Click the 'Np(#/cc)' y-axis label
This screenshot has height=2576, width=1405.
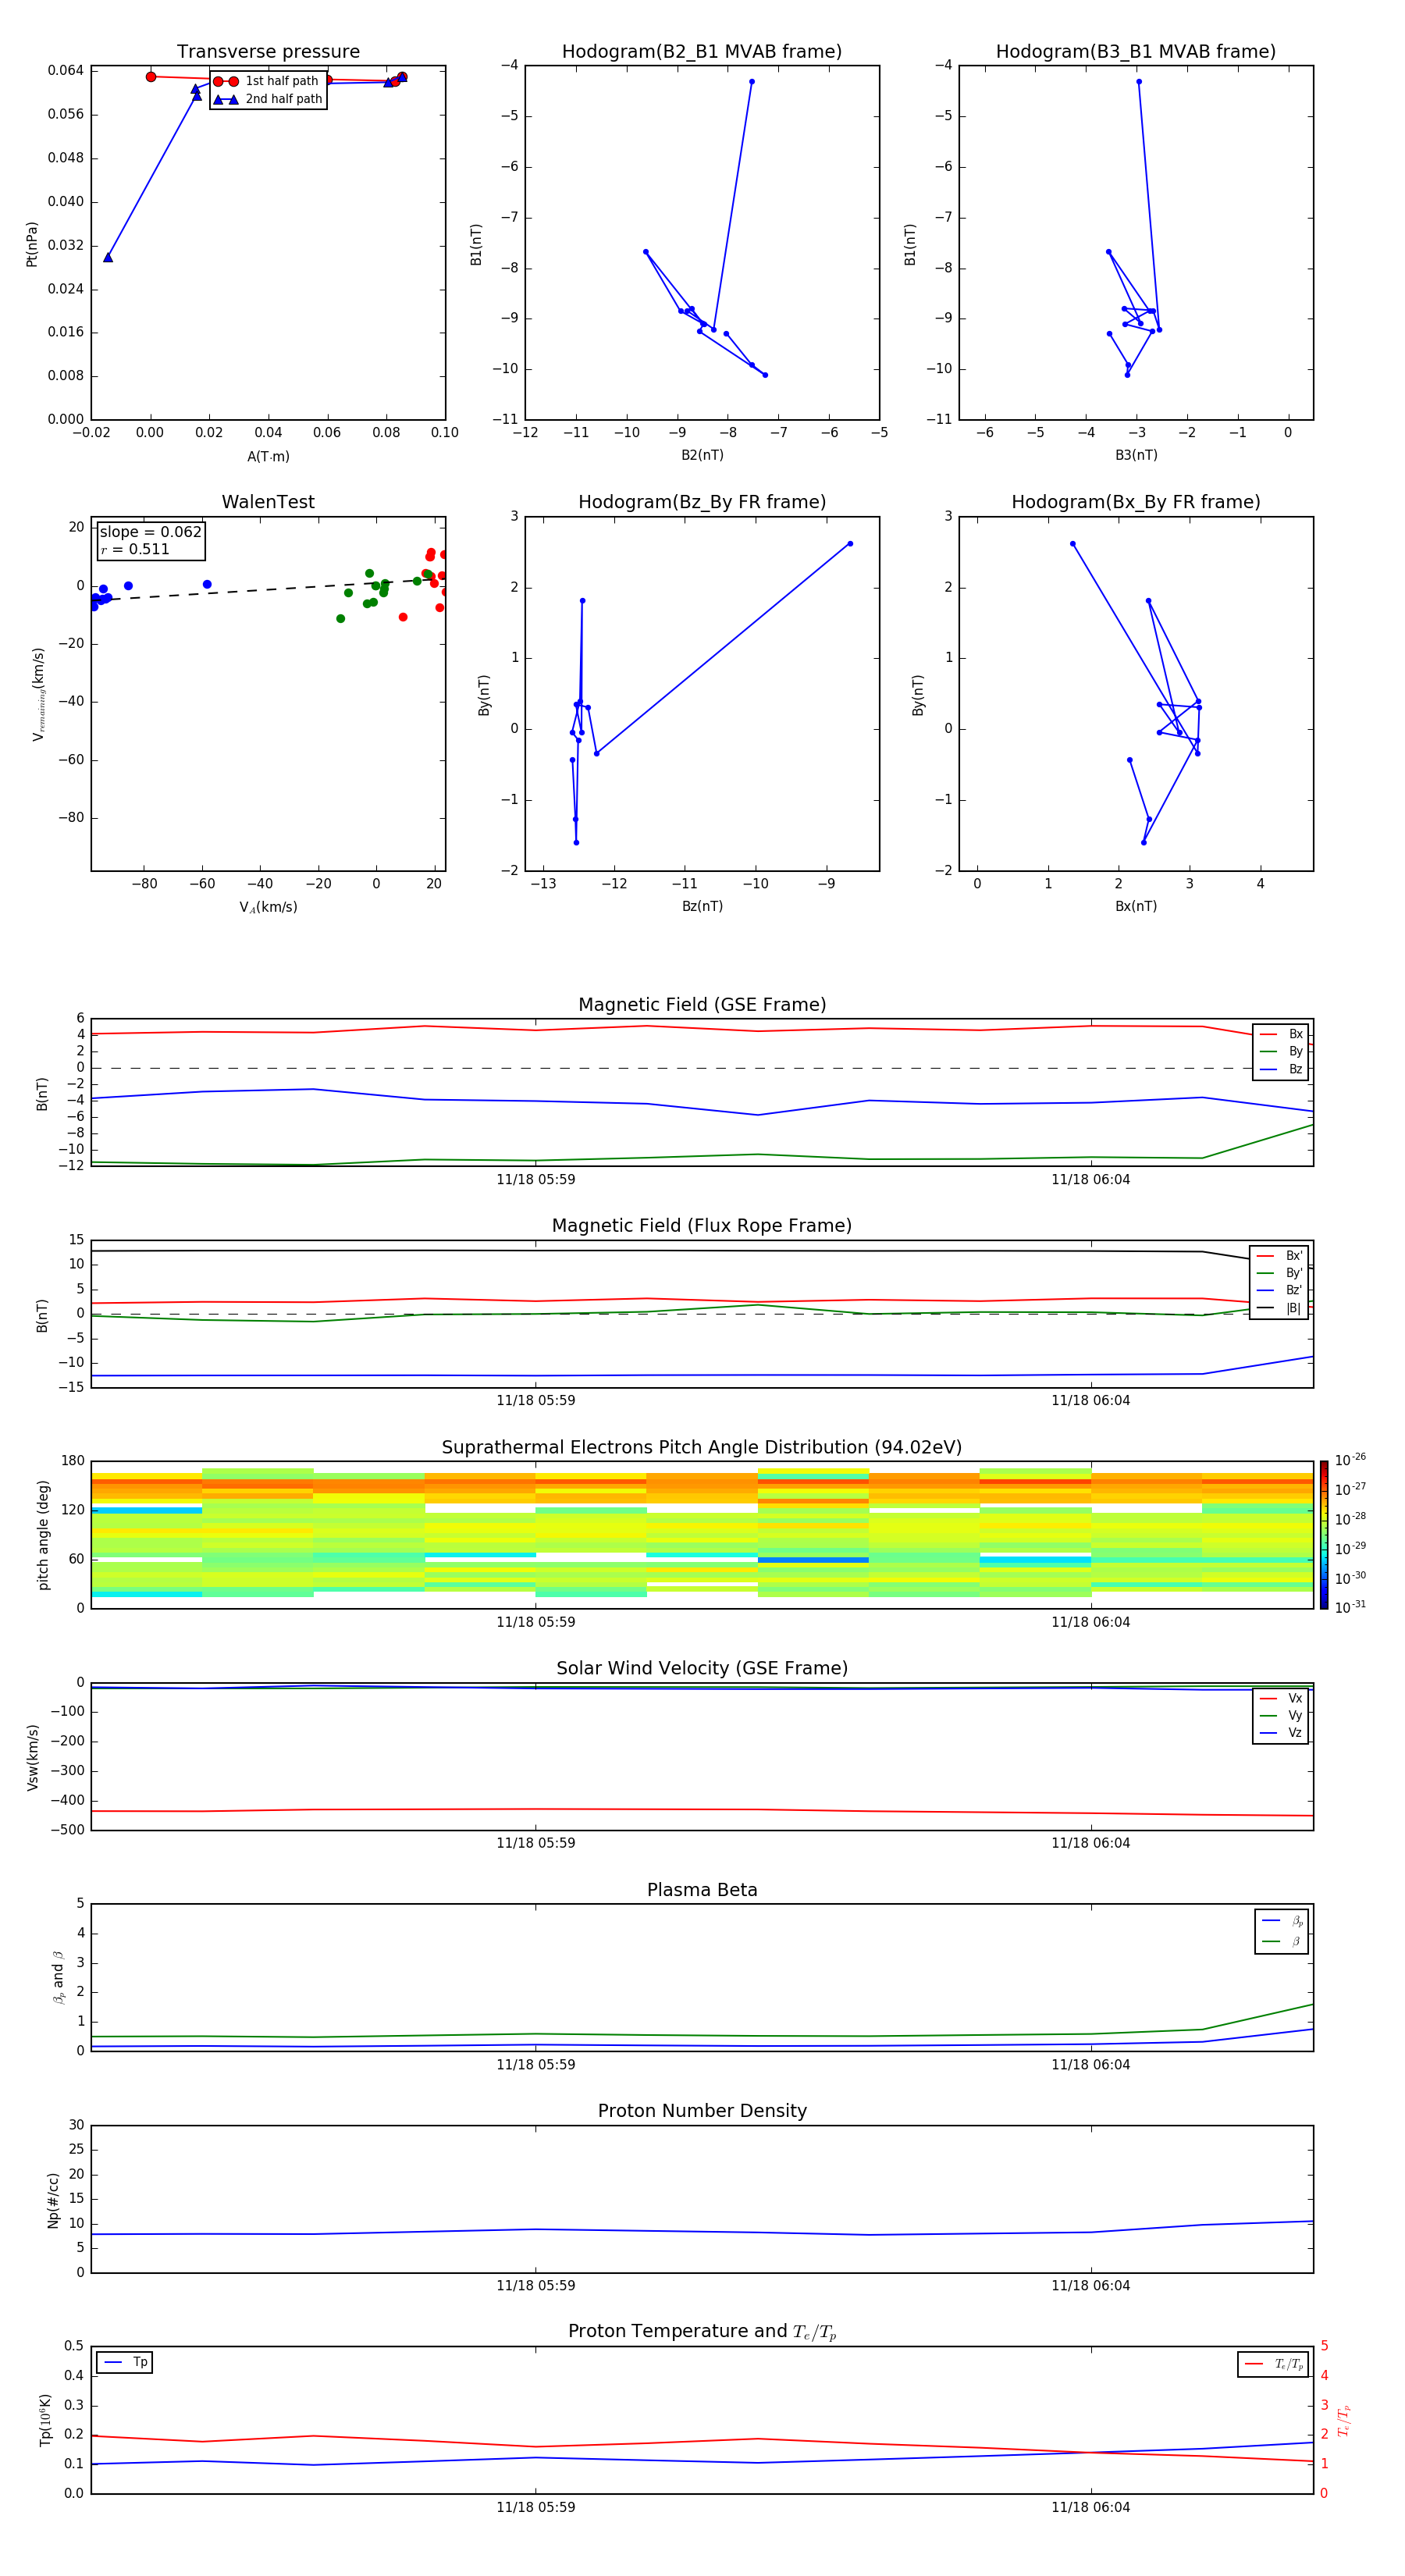point(53,2200)
